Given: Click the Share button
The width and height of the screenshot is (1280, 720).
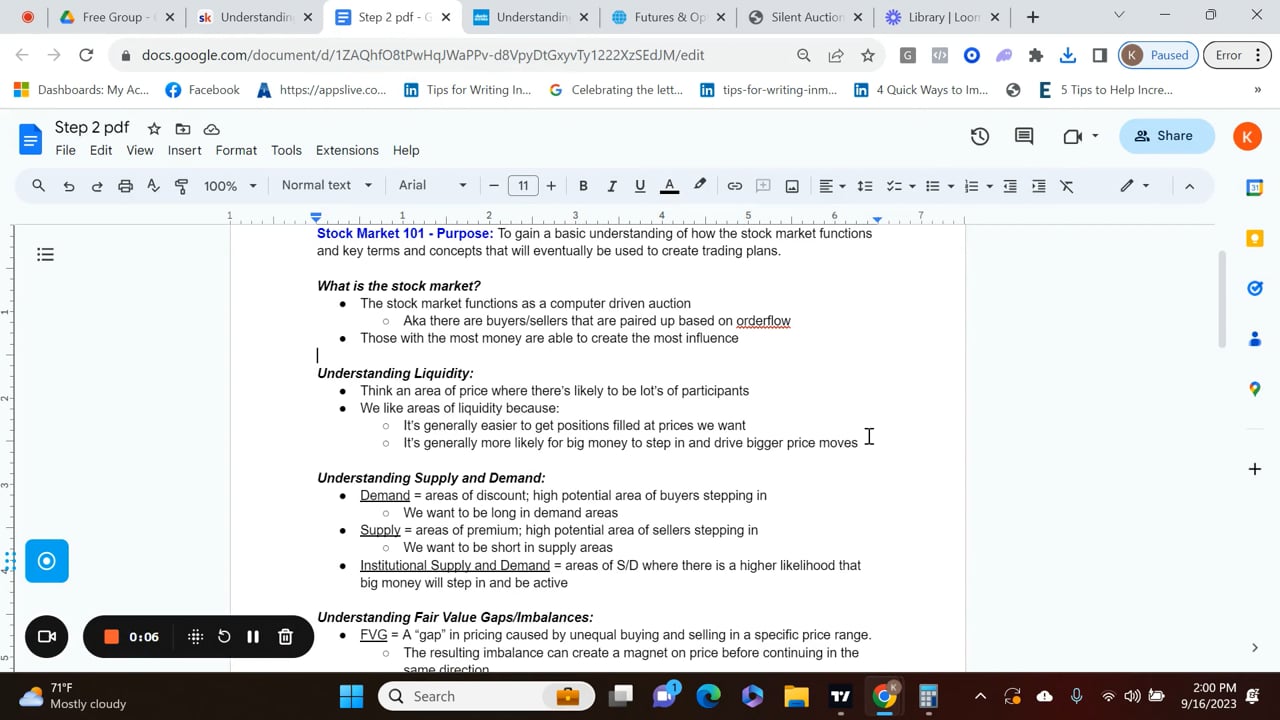Looking at the screenshot, I should point(1166,135).
